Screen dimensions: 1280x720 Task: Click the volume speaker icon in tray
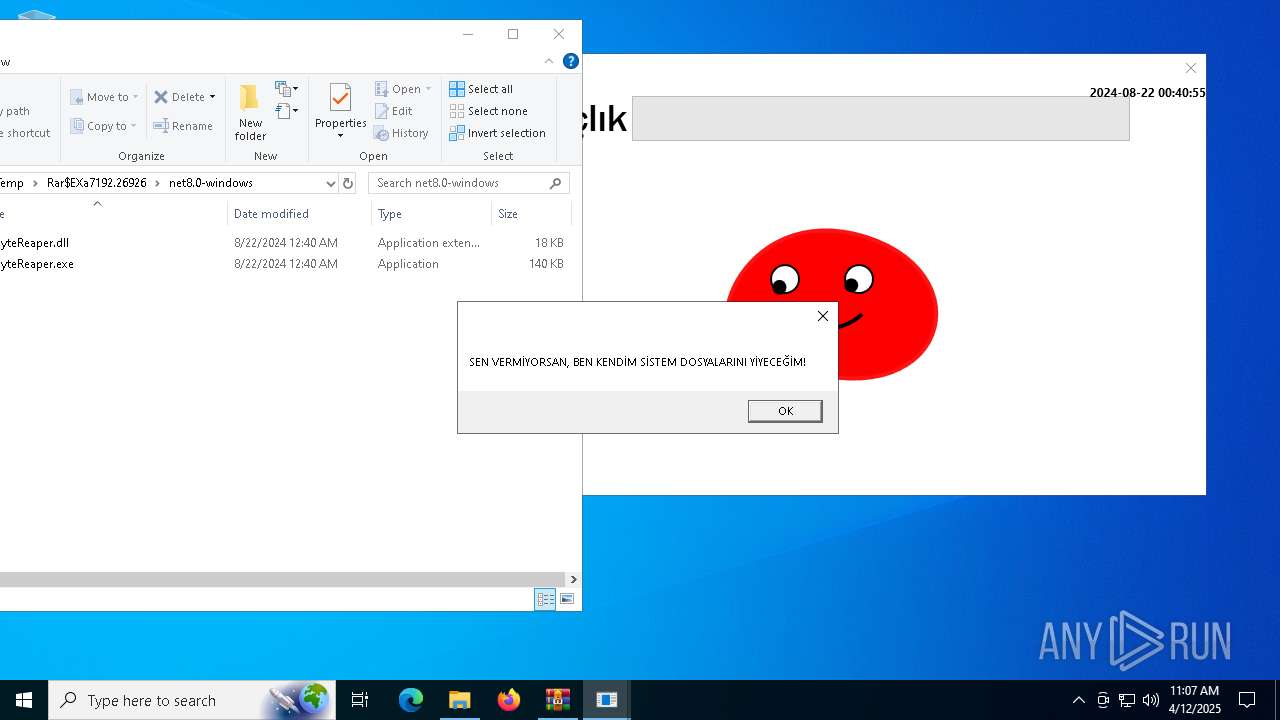coord(1151,700)
